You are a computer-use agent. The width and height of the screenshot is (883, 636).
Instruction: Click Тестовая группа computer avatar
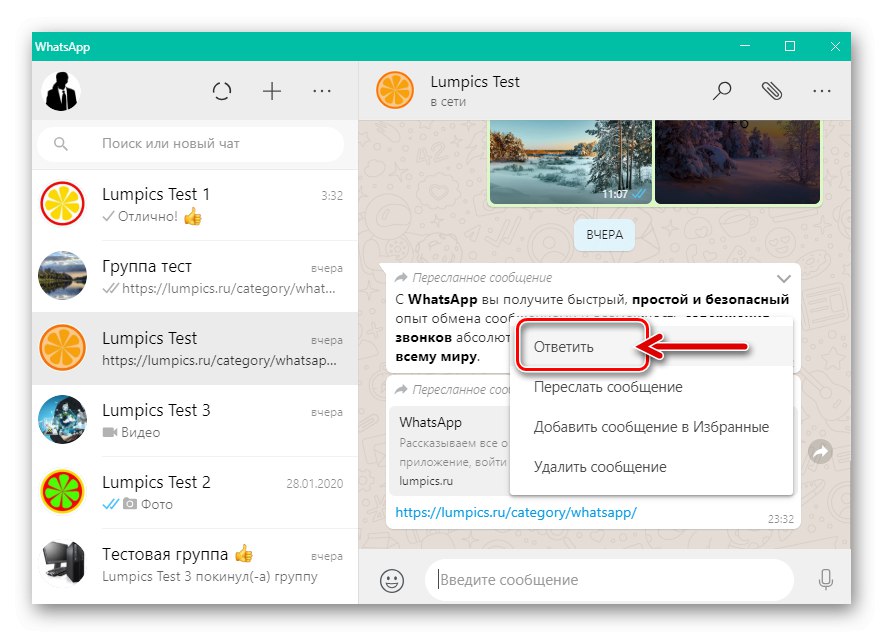(x=63, y=564)
